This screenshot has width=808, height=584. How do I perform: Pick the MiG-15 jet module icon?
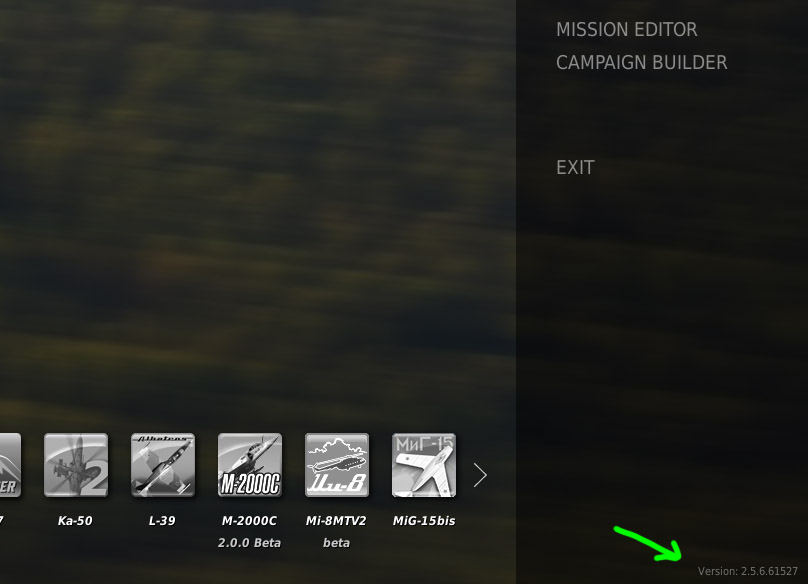click(x=424, y=465)
